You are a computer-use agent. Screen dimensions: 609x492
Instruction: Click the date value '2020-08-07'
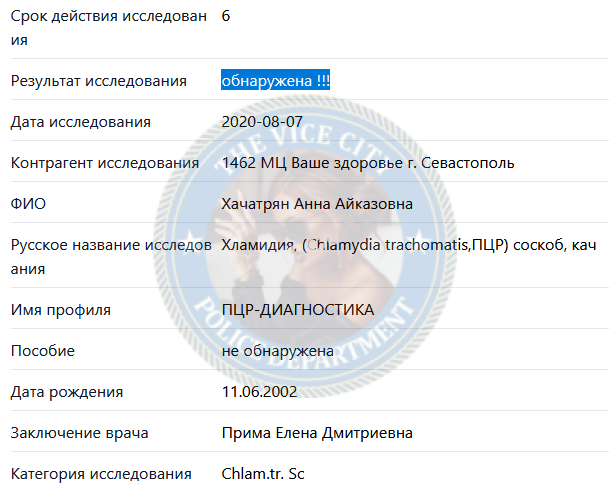point(262,122)
